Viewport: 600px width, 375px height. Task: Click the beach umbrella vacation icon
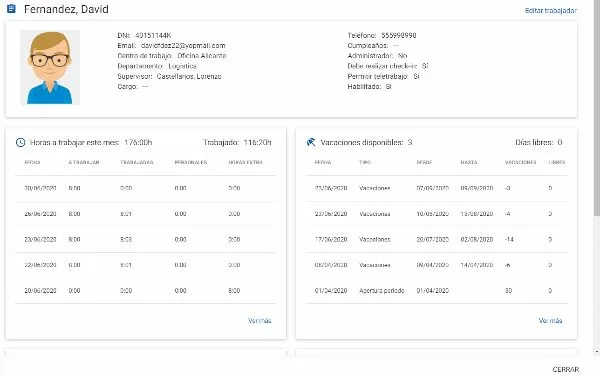point(311,142)
